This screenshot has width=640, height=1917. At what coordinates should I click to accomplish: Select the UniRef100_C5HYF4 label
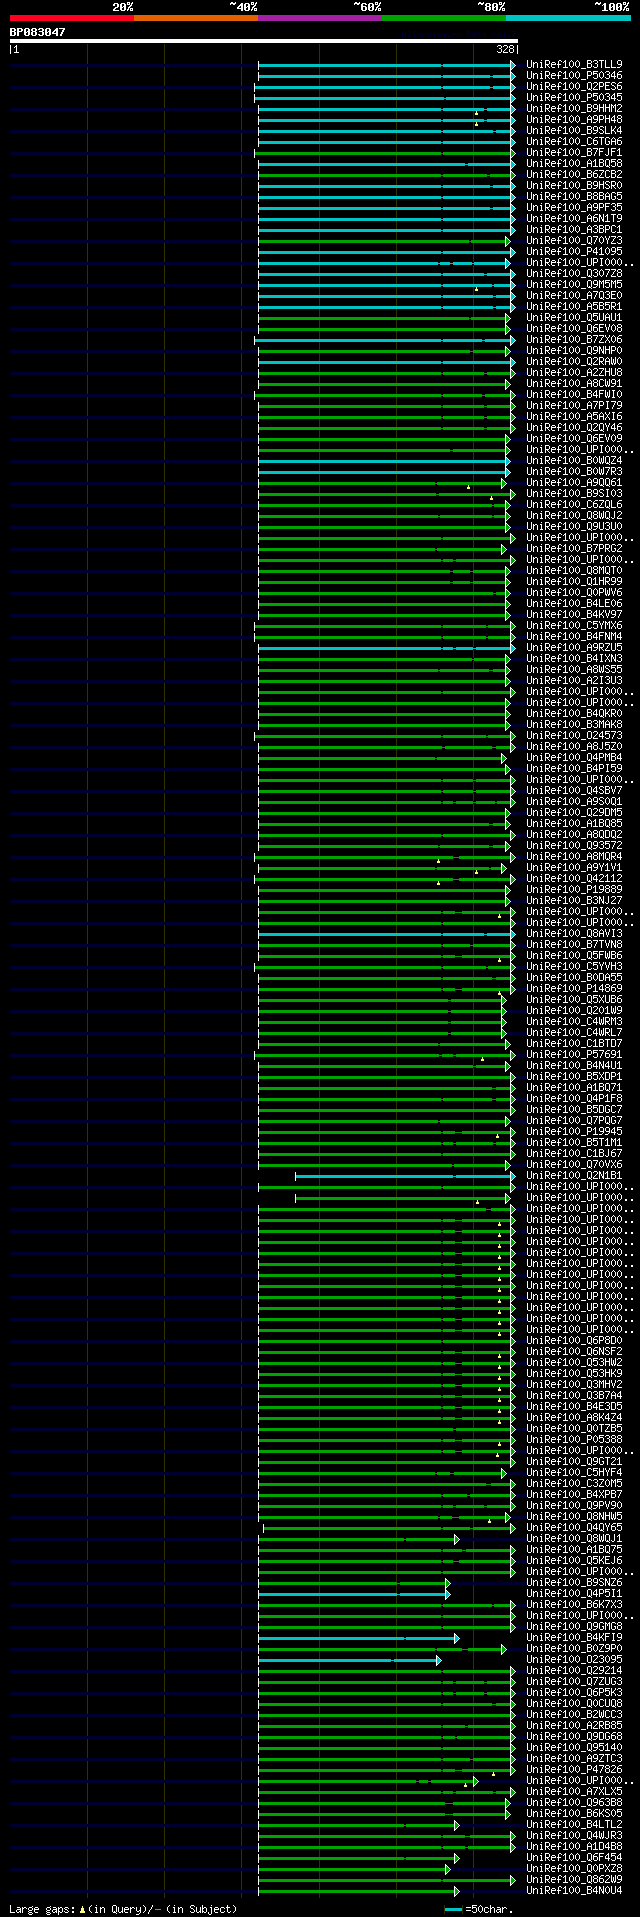coord(574,1472)
